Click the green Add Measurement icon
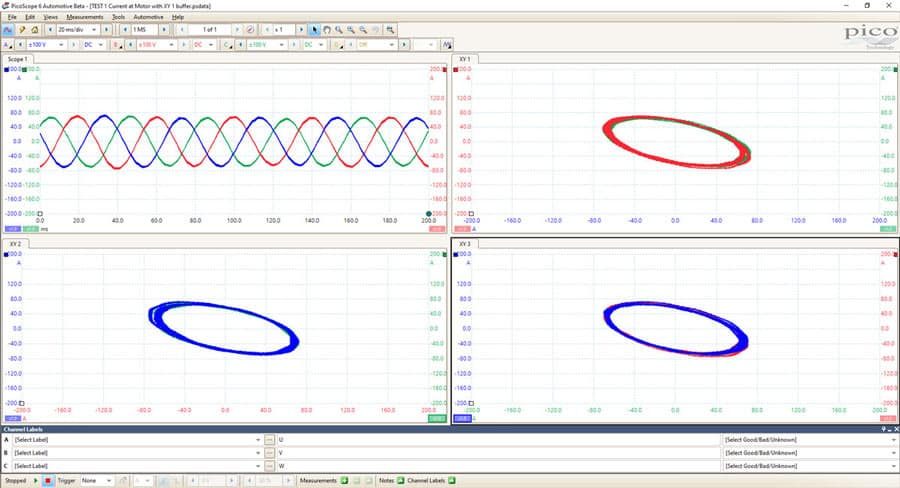900x488 pixels. tap(344, 481)
